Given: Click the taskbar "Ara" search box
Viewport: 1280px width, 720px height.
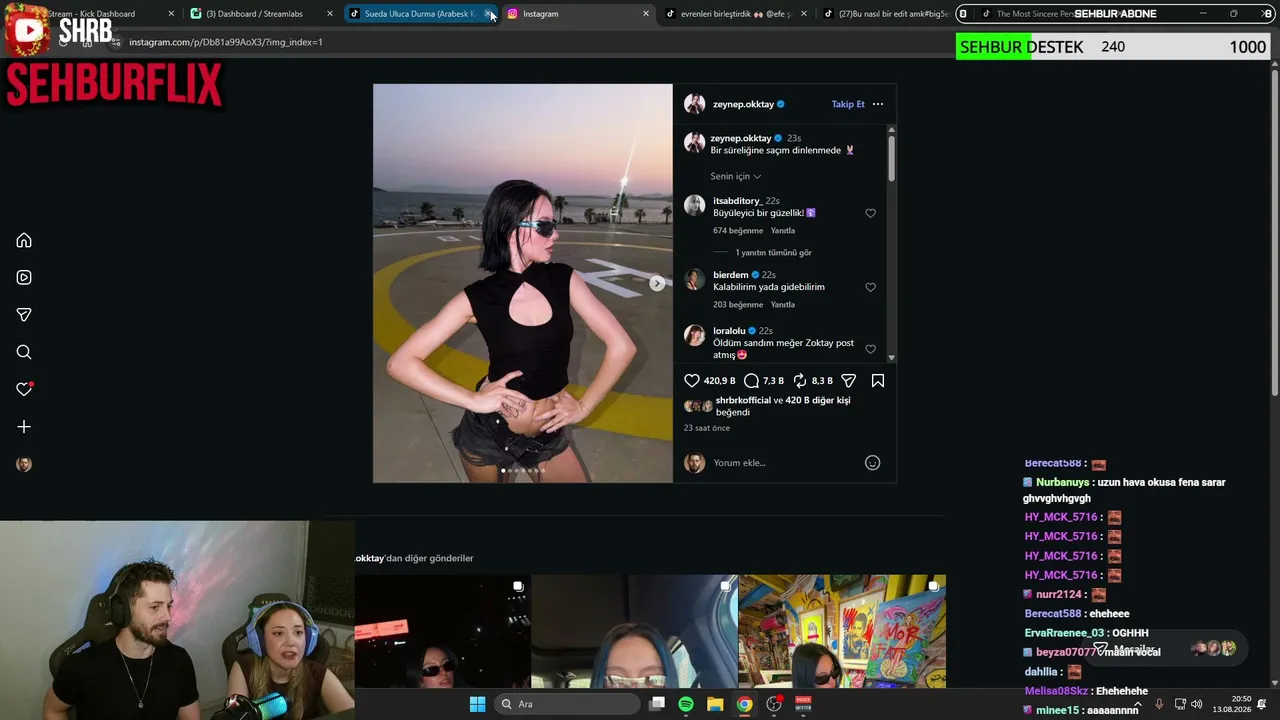Looking at the screenshot, I should [x=568, y=704].
